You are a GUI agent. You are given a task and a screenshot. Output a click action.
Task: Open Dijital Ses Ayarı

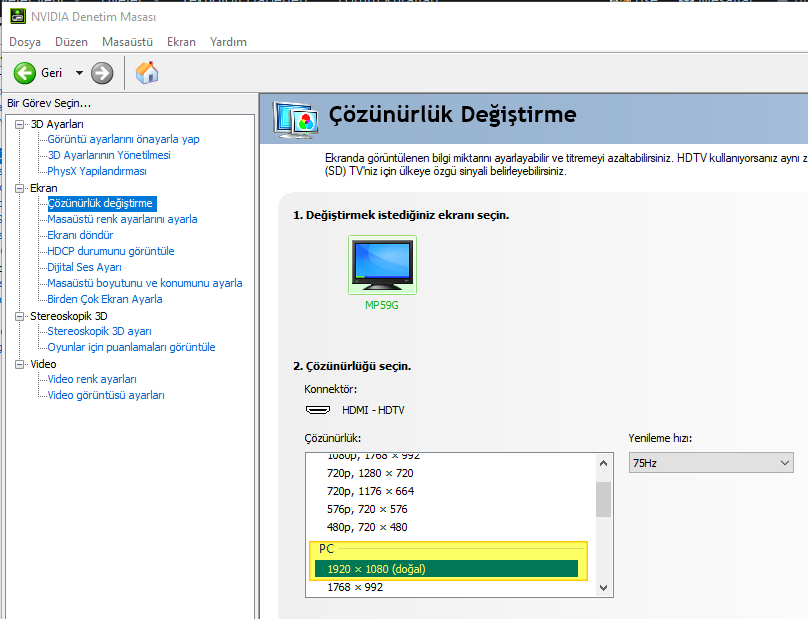pos(85,267)
